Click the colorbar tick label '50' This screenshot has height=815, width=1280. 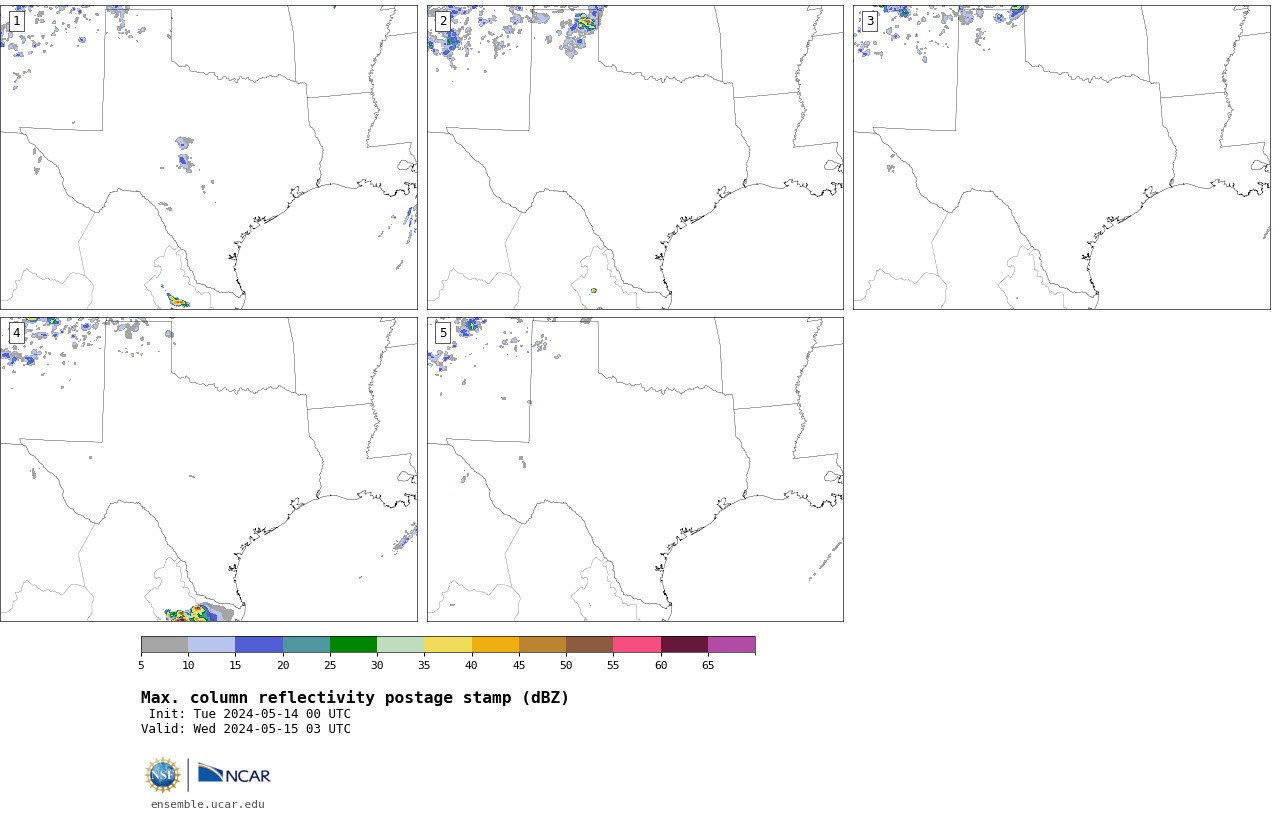pyautogui.click(x=566, y=665)
